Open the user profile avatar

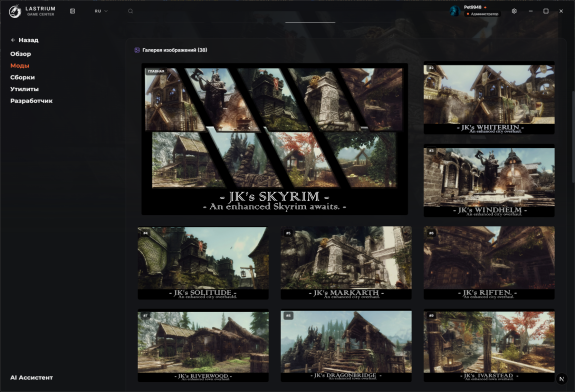tap(455, 11)
